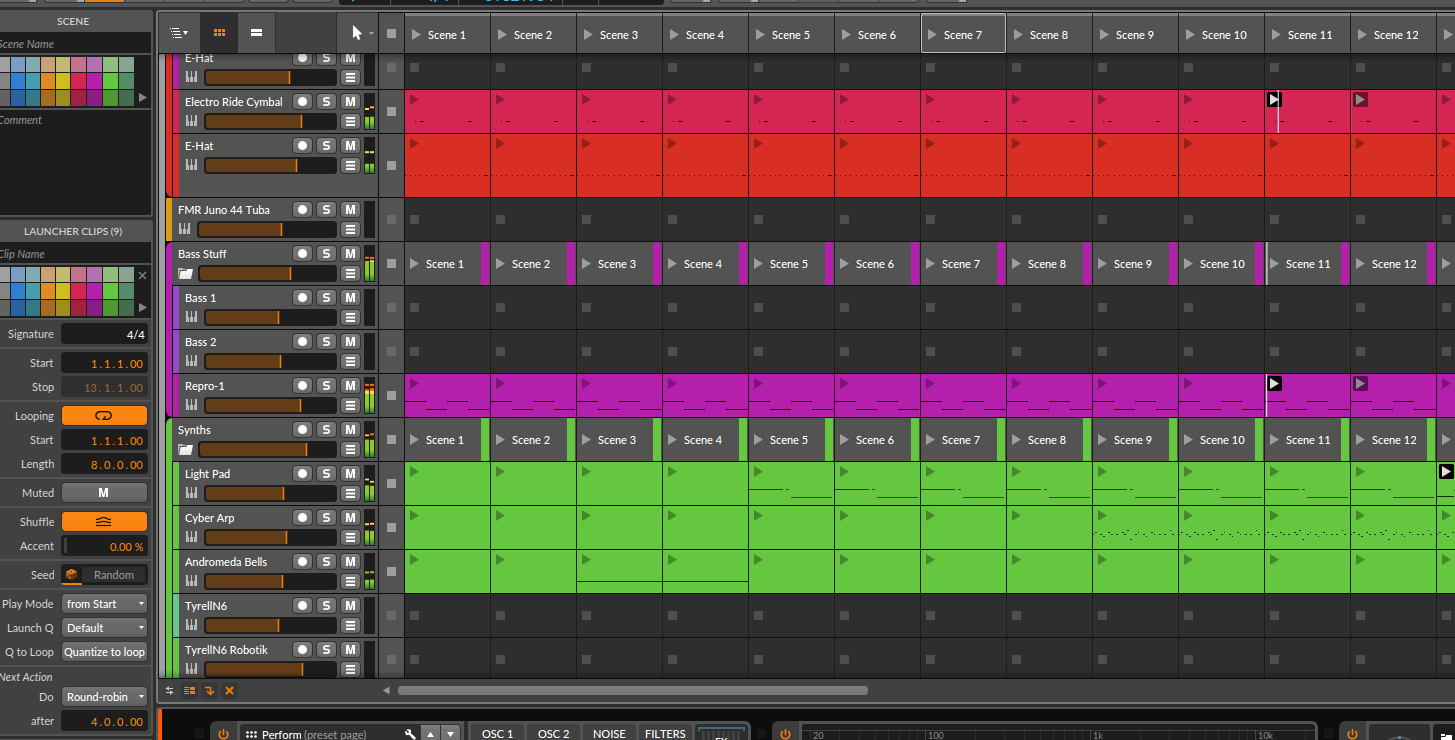Click the Random seed button
Screen dimensions: 1455x740
[114, 575]
